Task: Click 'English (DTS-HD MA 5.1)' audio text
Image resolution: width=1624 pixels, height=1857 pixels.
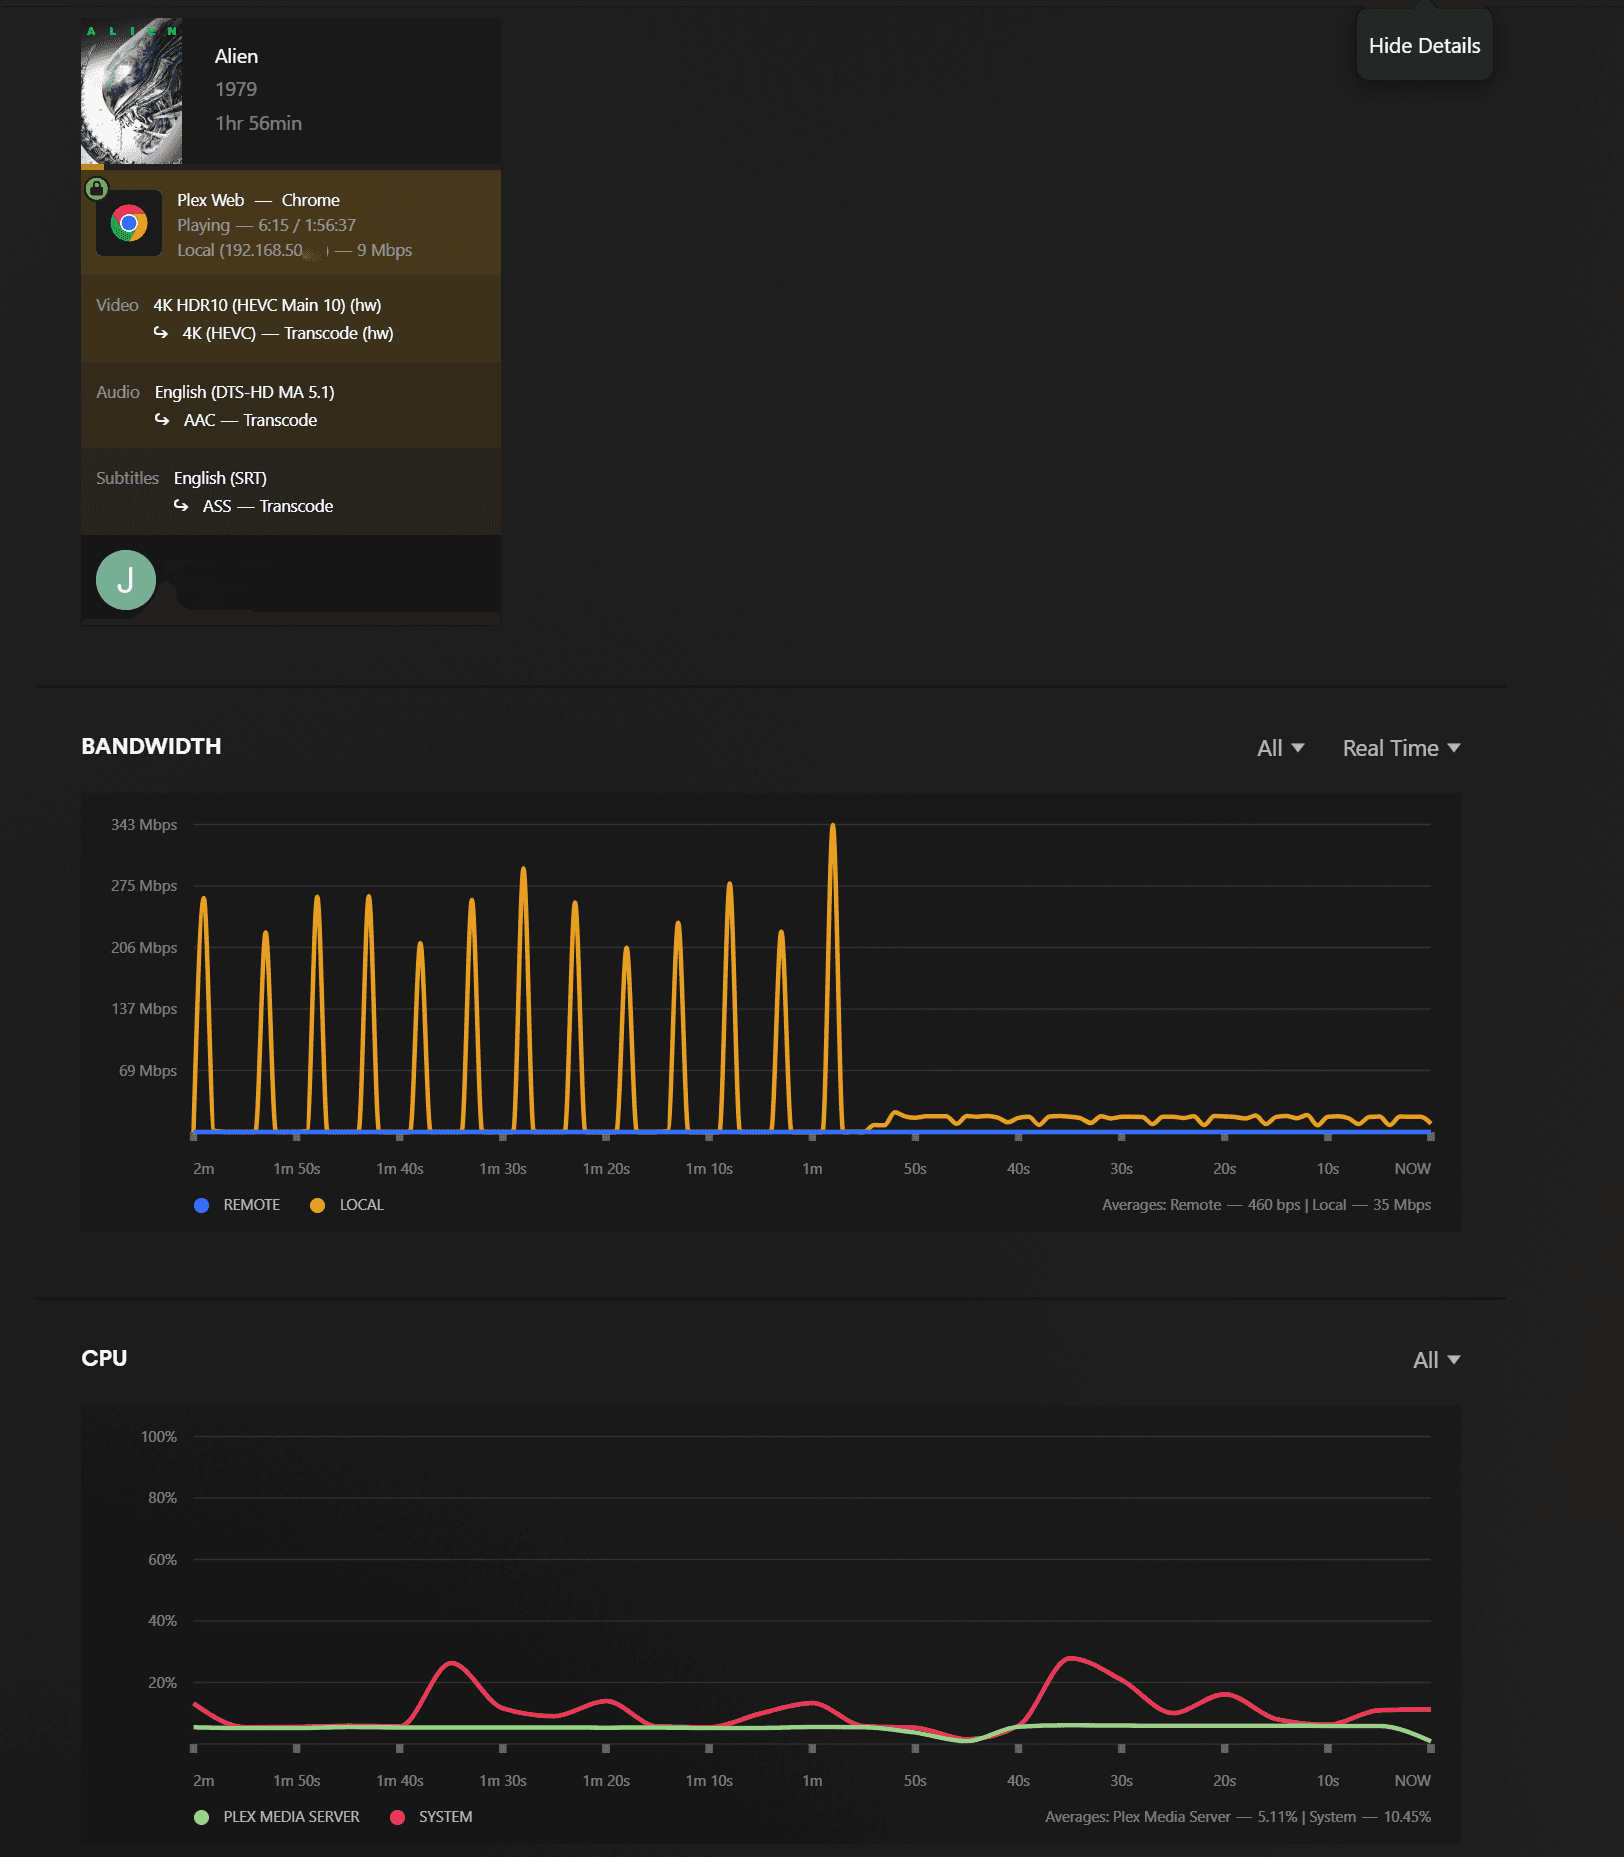Action: point(245,392)
